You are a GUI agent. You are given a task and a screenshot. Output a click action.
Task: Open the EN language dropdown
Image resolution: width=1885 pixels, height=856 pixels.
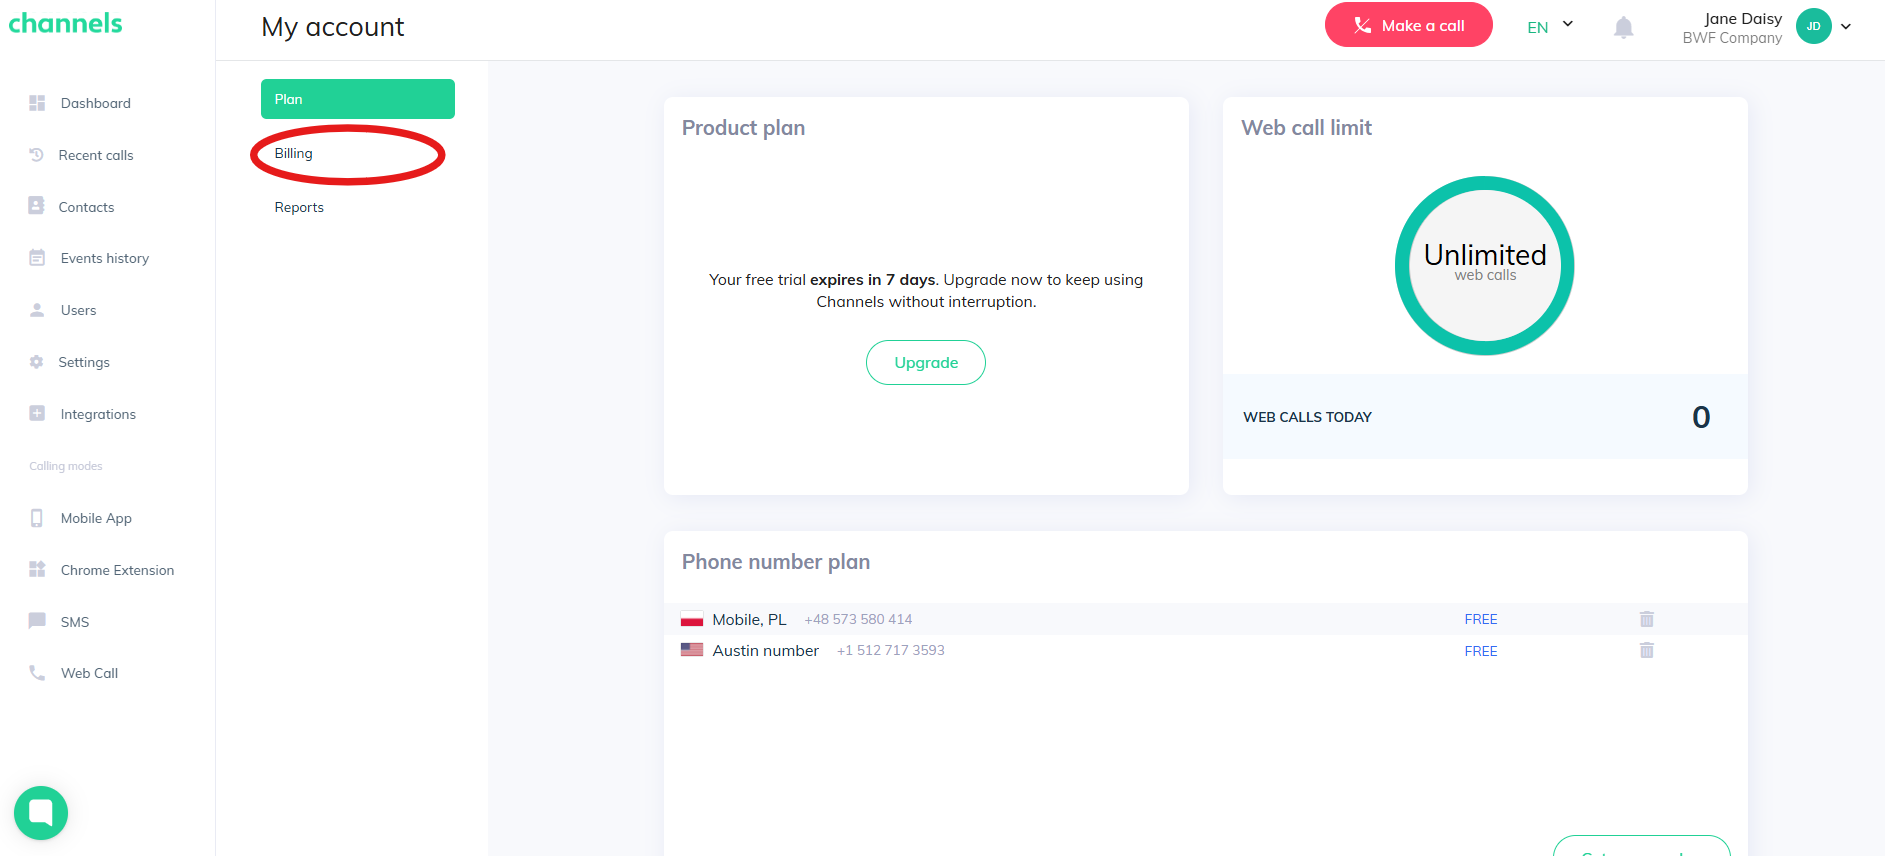pyautogui.click(x=1549, y=27)
